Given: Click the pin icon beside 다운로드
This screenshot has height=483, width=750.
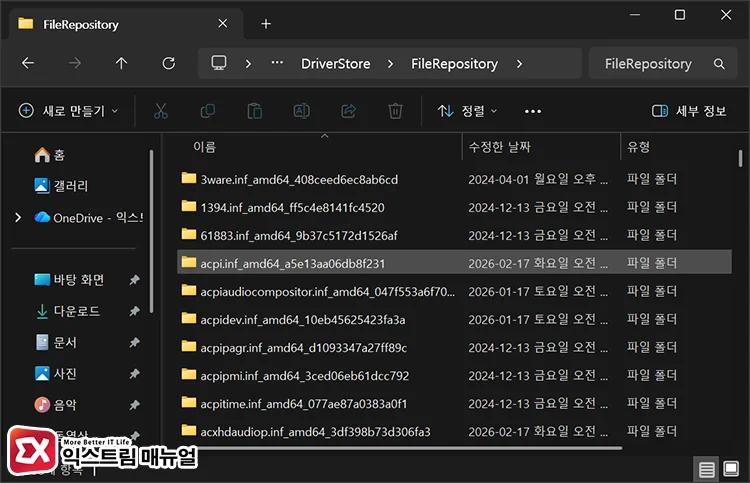Looking at the screenshot, I should (x=134, y=311).
